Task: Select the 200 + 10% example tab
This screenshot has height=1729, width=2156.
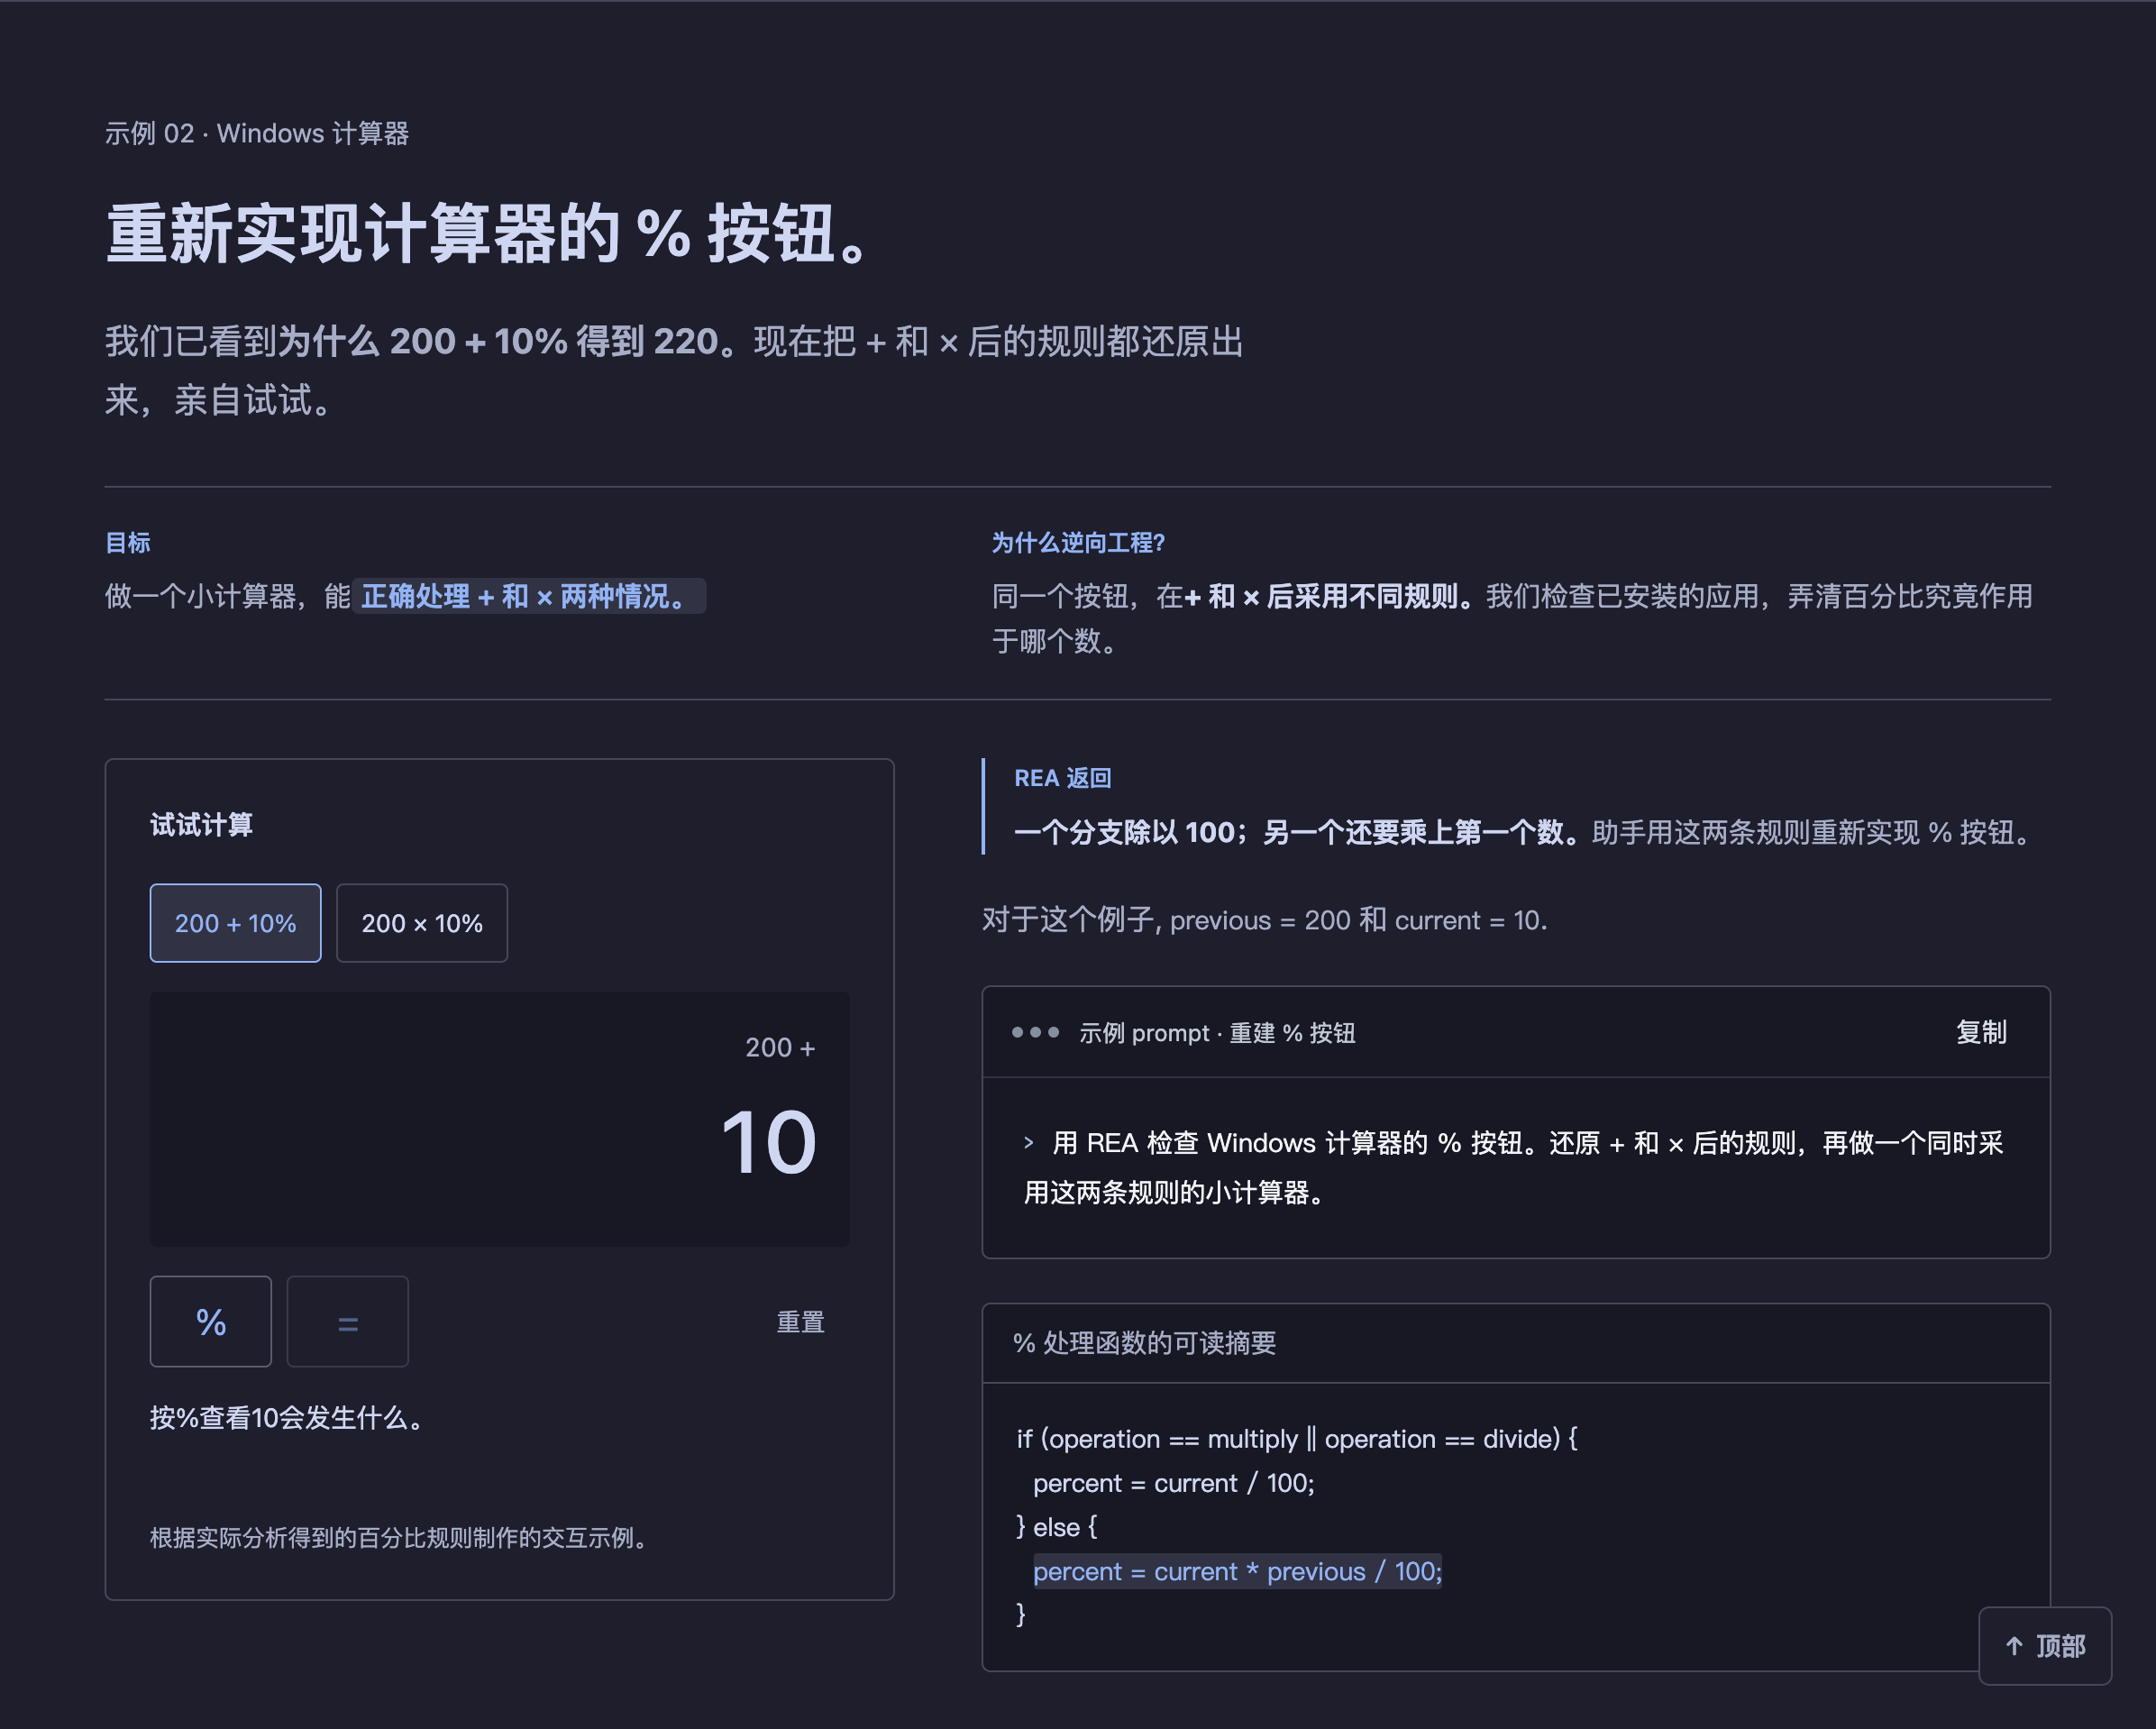Action: tap(235, 923)
